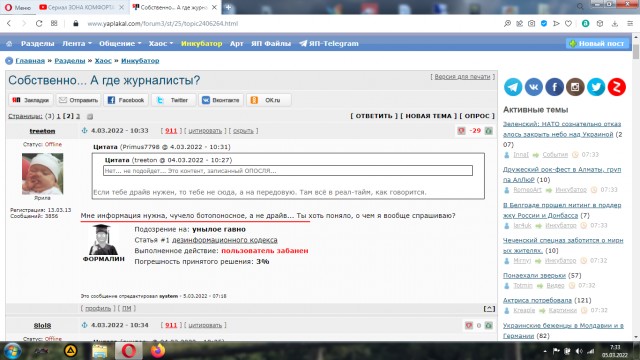Share the topic via OK.ru button

pos(269,100)
